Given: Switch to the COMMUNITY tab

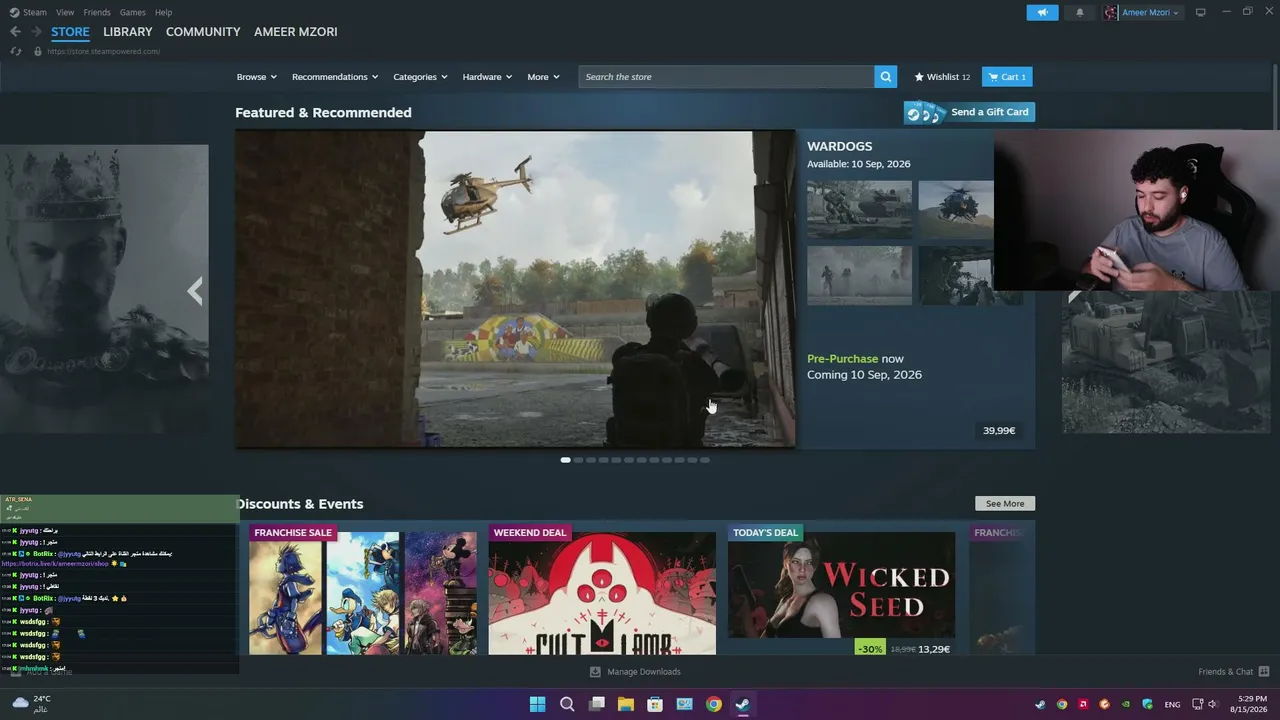Looking at the screenshot, I should 203,32.
